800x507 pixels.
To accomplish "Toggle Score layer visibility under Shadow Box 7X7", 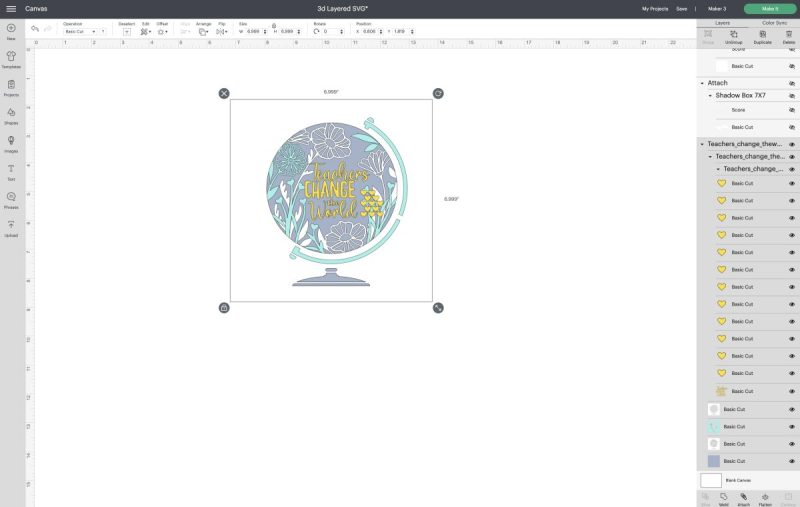I will (x=792, y=110).
